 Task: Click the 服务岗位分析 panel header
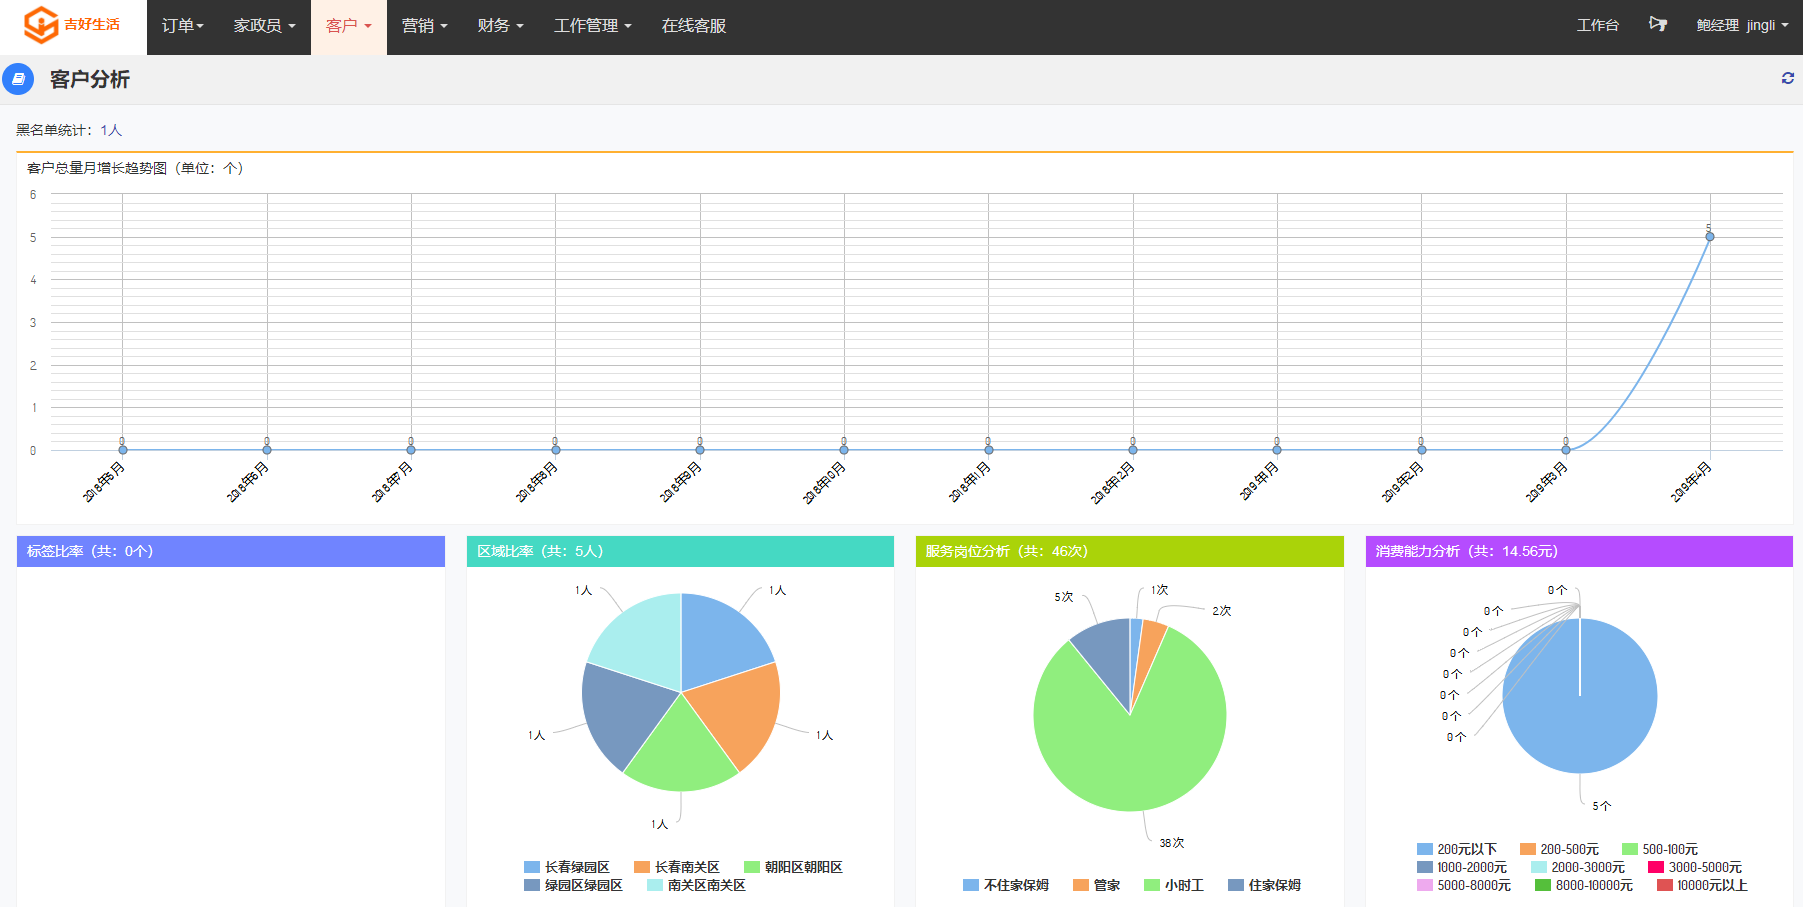point(1130,551)
